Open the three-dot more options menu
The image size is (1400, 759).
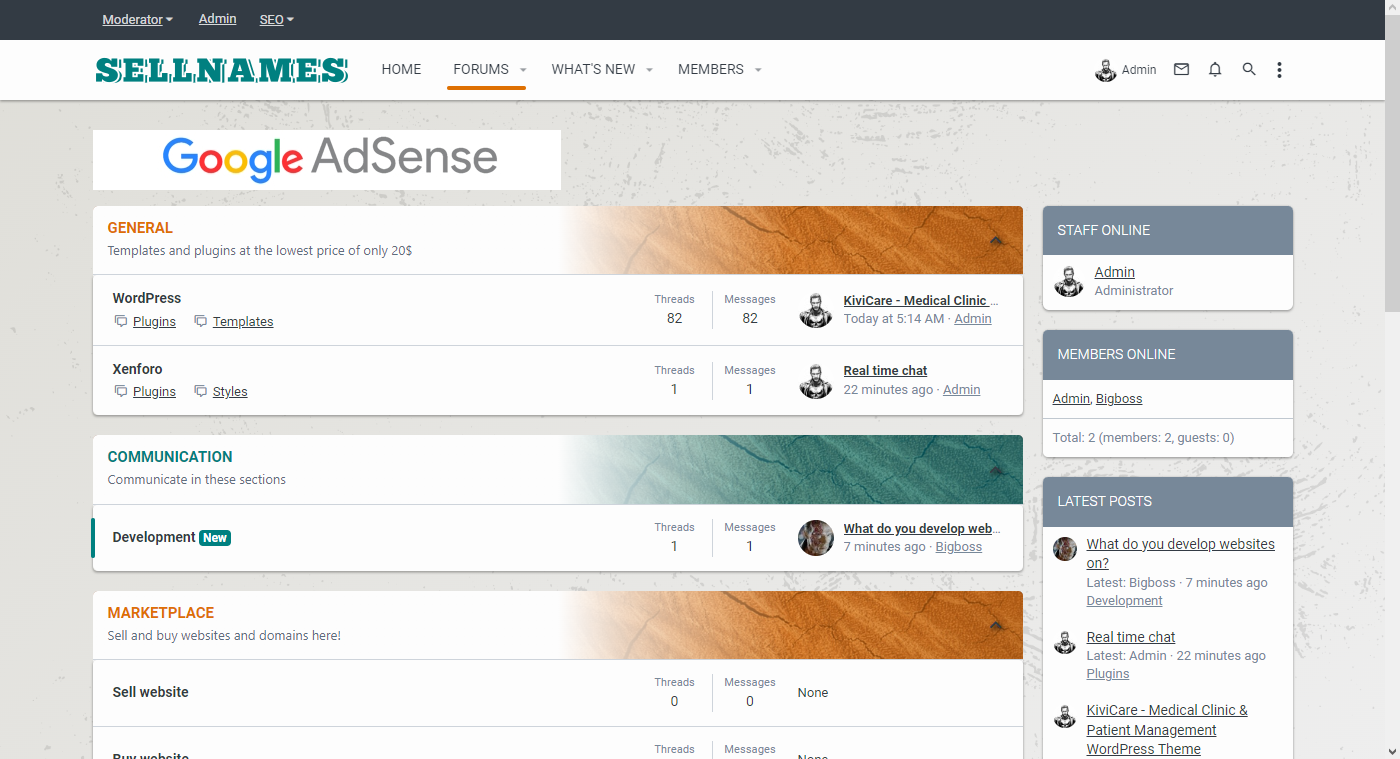pos(1279,70)
